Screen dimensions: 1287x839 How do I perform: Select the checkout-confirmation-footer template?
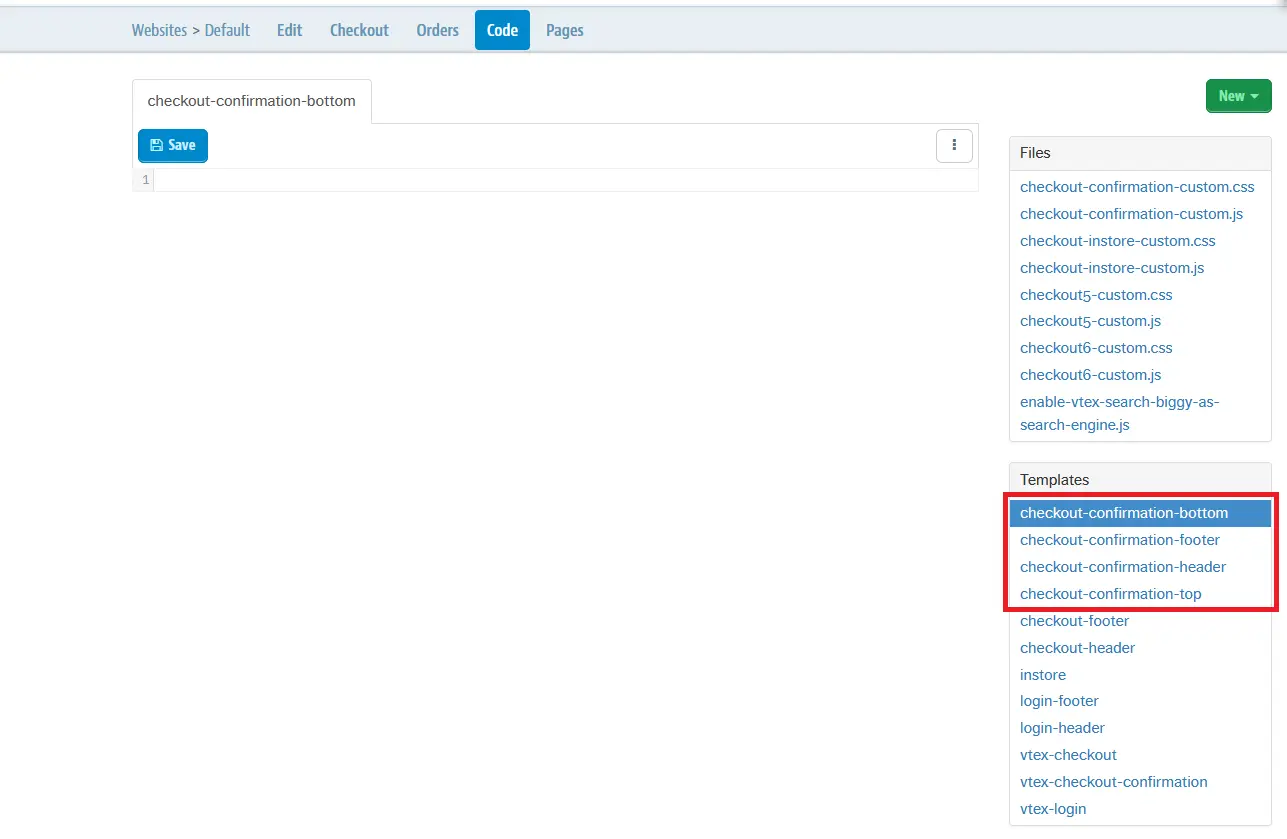tap(1119, 540)
